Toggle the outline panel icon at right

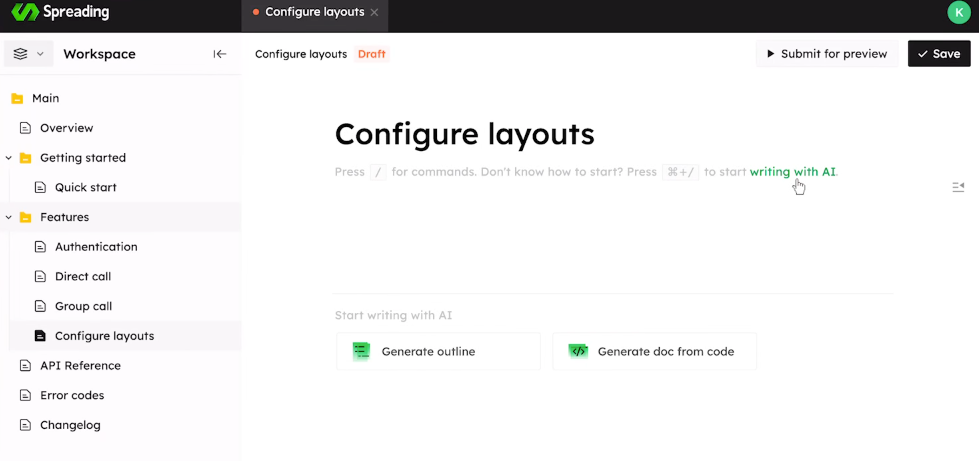click(958, 187)
